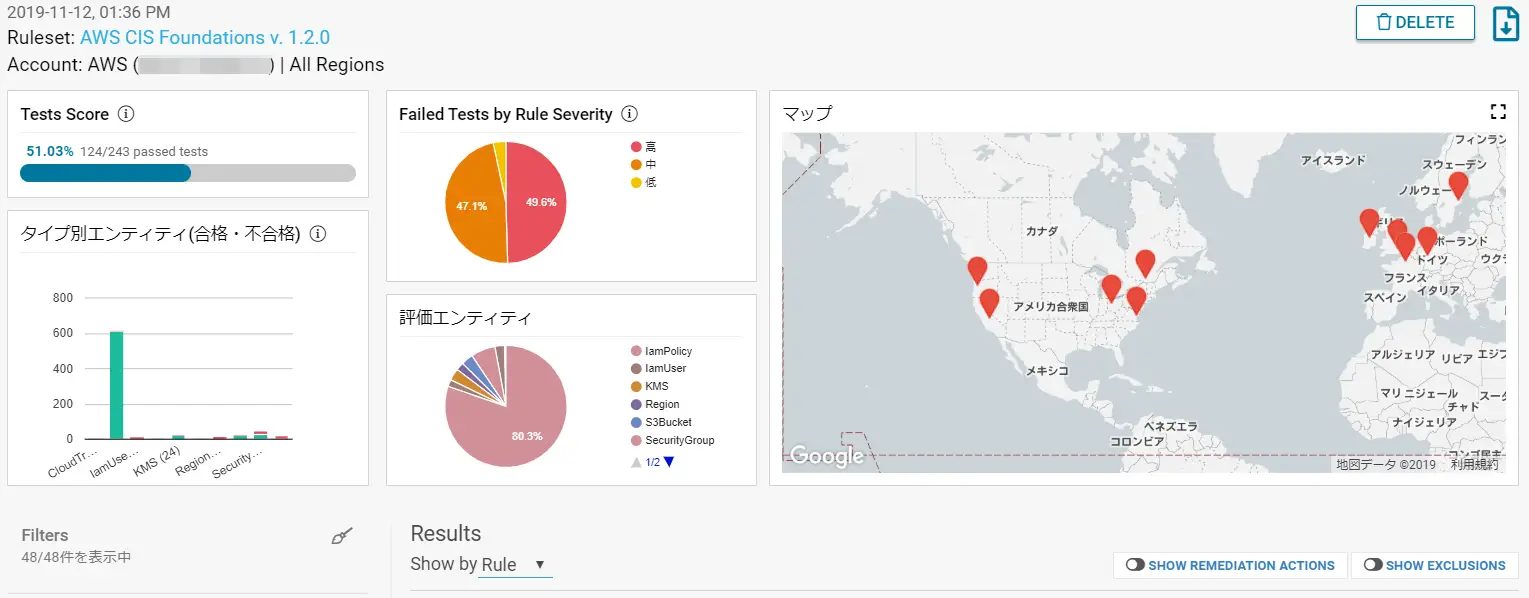This screenshot has height=598, width=1529.
Task: Click the 49.6% red pie slice
Action: [538, 202]
